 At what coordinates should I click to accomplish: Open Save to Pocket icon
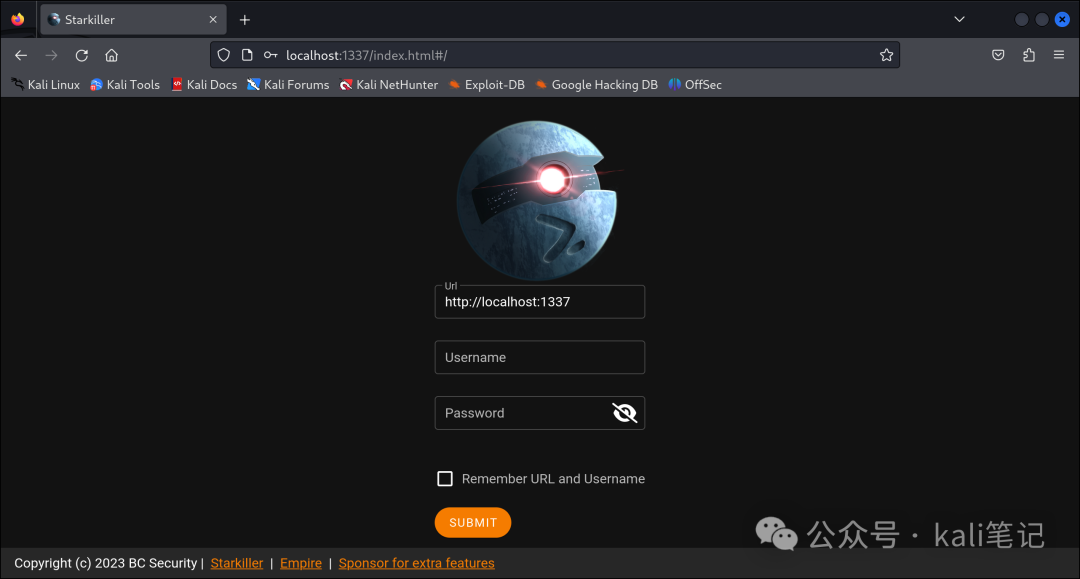click(x=998, y=55)
